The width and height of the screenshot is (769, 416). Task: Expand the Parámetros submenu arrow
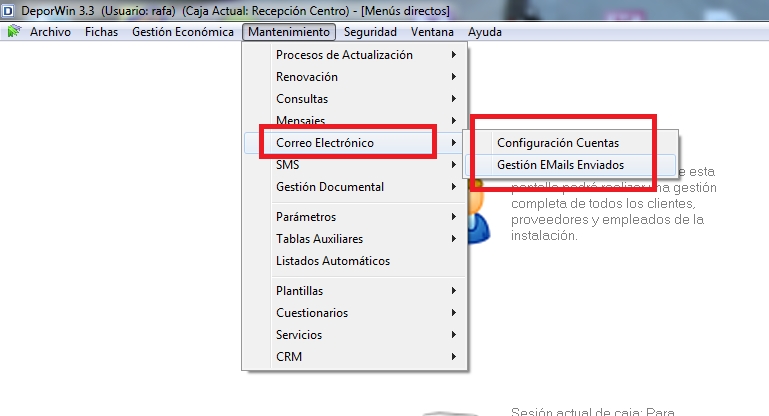(x=454, y=217)
